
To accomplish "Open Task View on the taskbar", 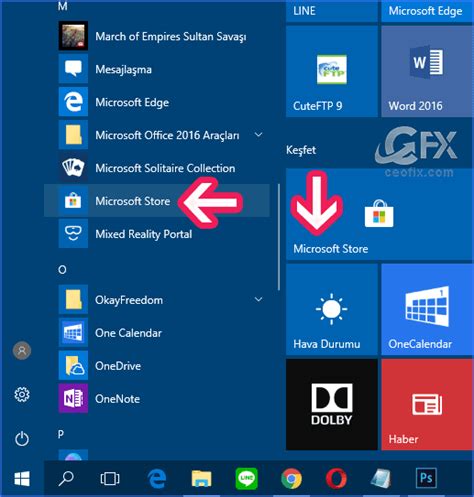I will pyautogui.click(x=110, y=479).
